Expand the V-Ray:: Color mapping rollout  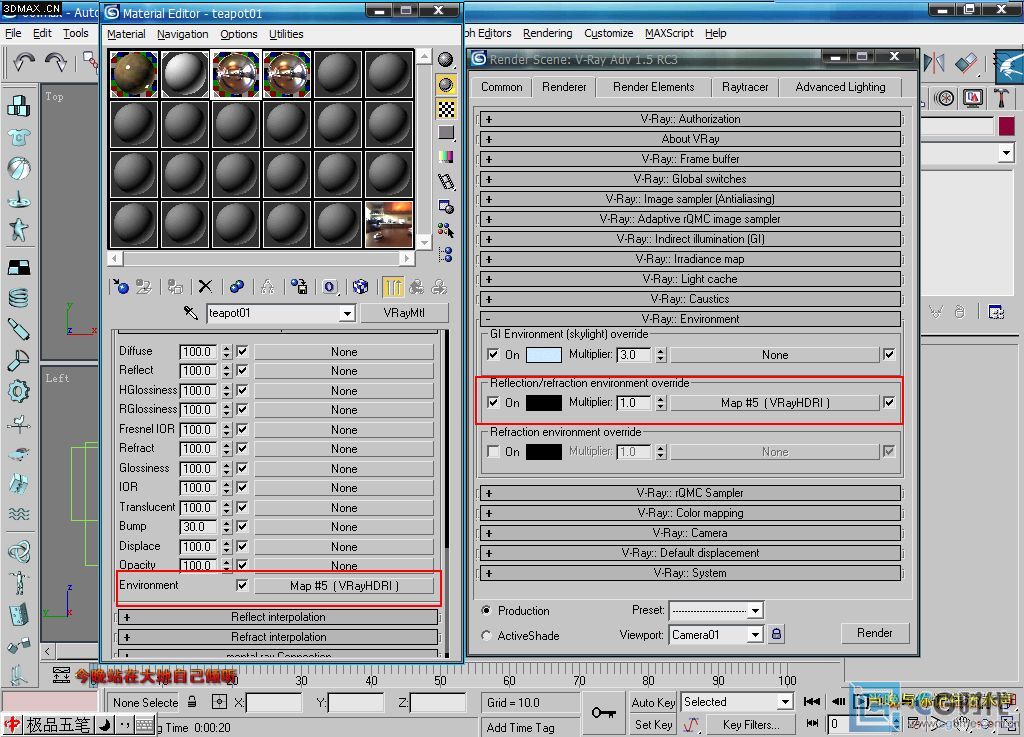click(690, 513)
